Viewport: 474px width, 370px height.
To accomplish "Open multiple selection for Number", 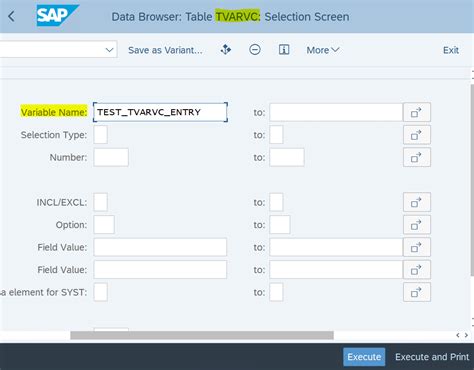I will tap(417, 157).
